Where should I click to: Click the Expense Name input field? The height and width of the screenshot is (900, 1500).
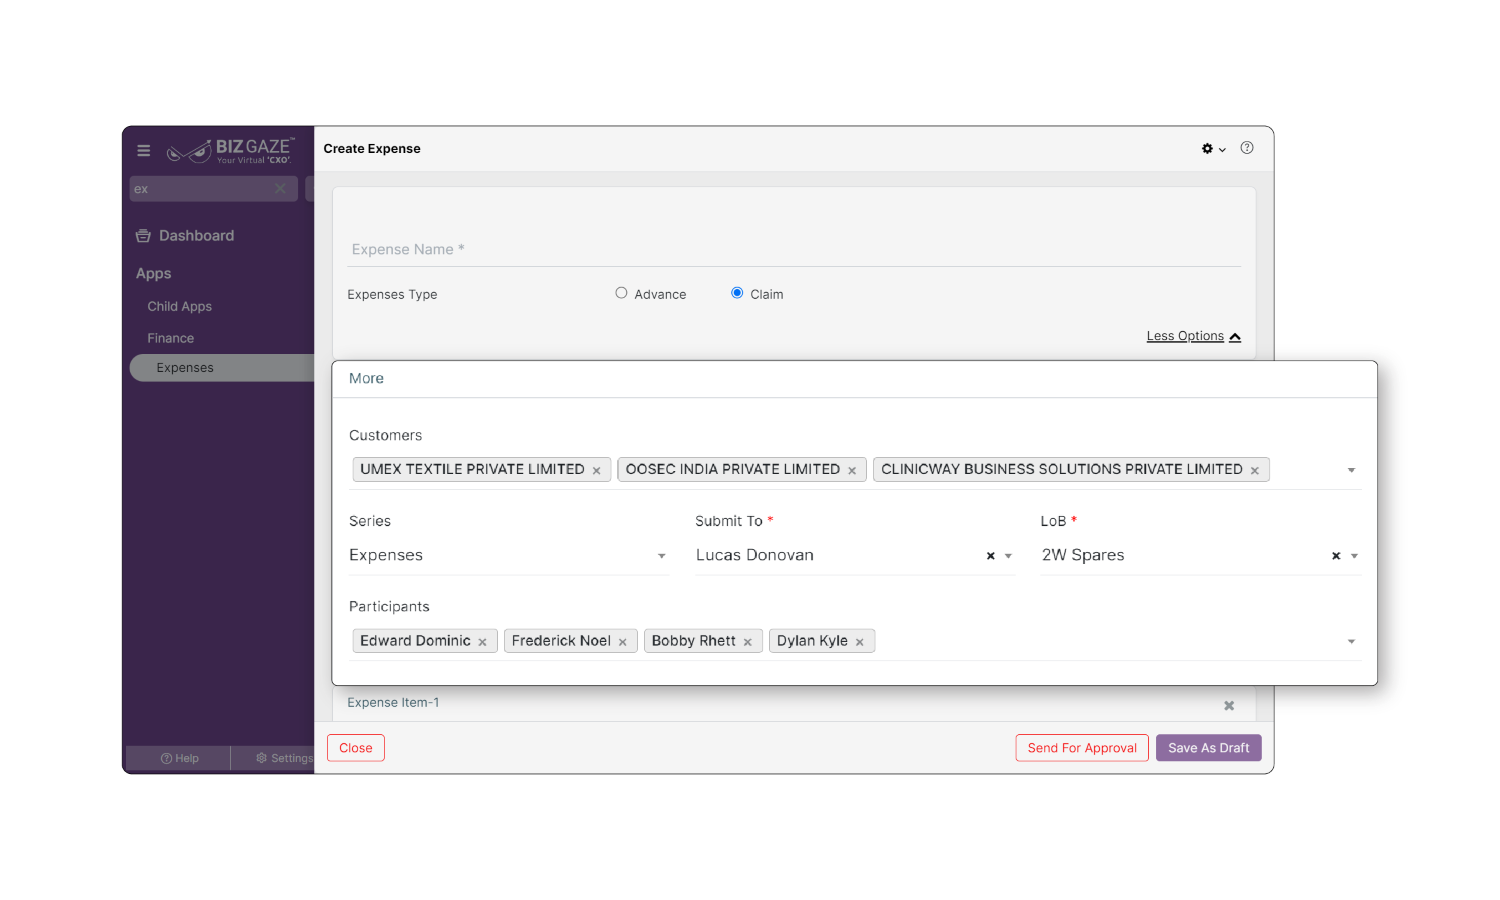click(796, 250)
